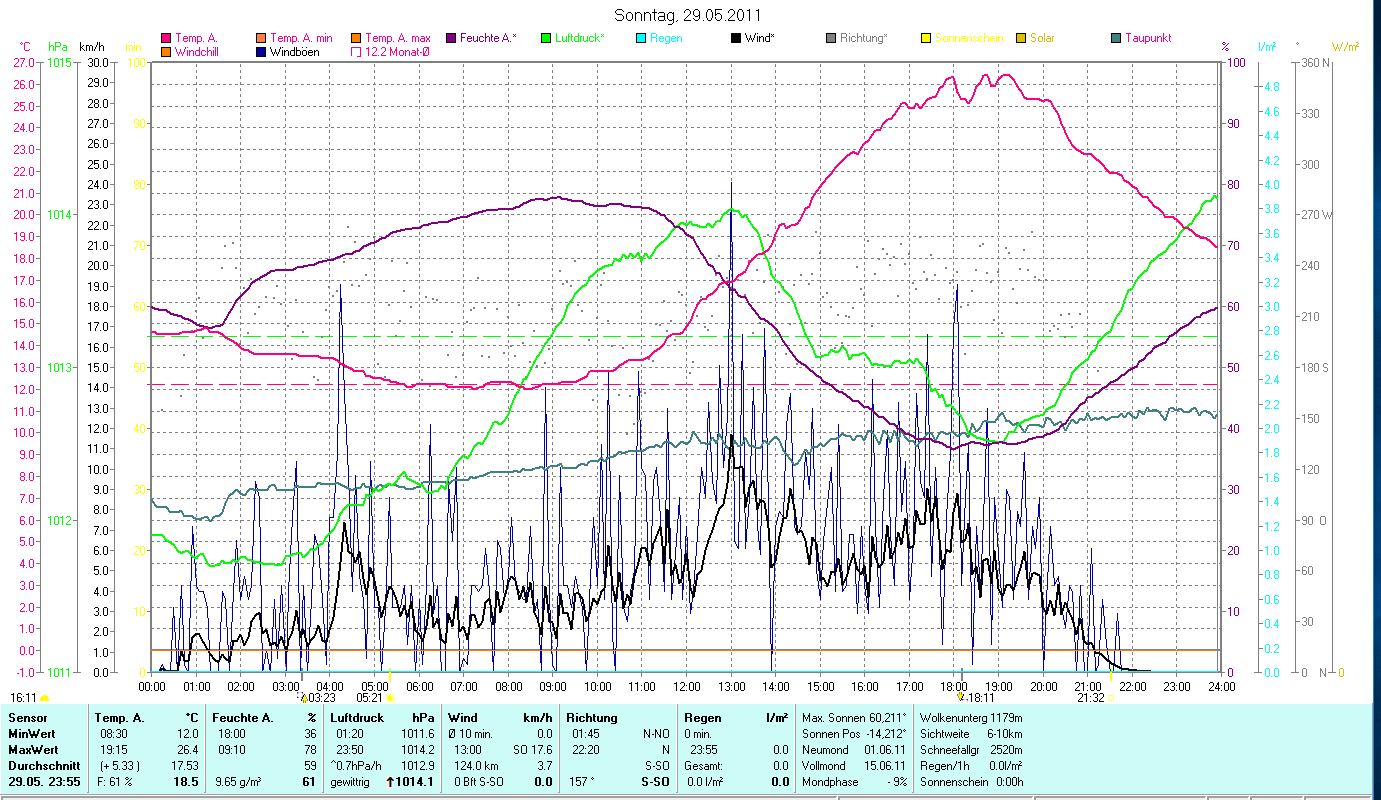The width and height of the screenshot is (1381, 800).
Task: Click the black Wind legend square
Action: click(737, 38)
